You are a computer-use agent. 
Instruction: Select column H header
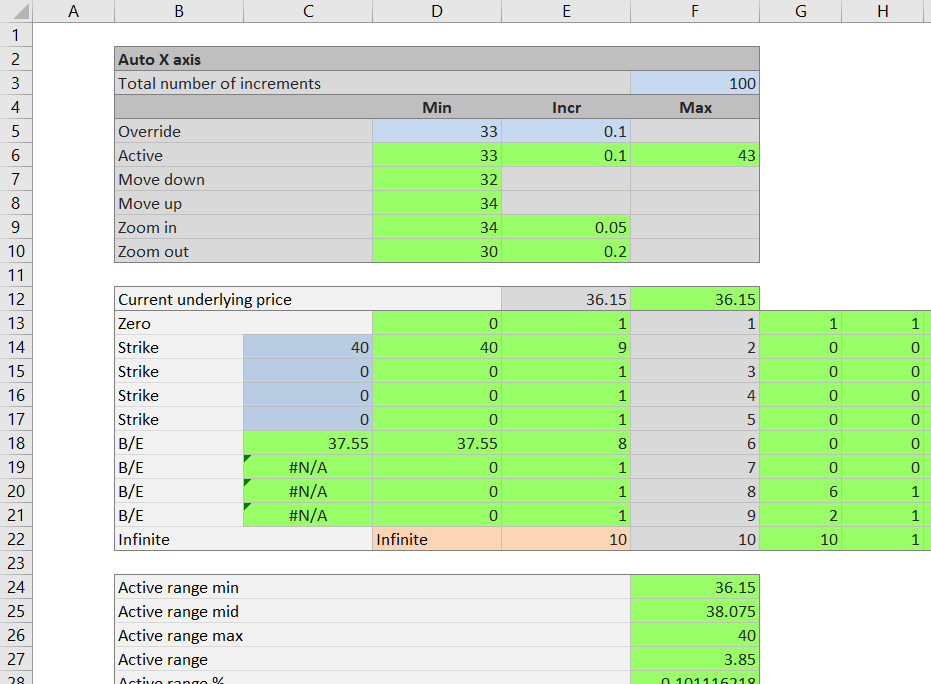click(x=883, y=11)
